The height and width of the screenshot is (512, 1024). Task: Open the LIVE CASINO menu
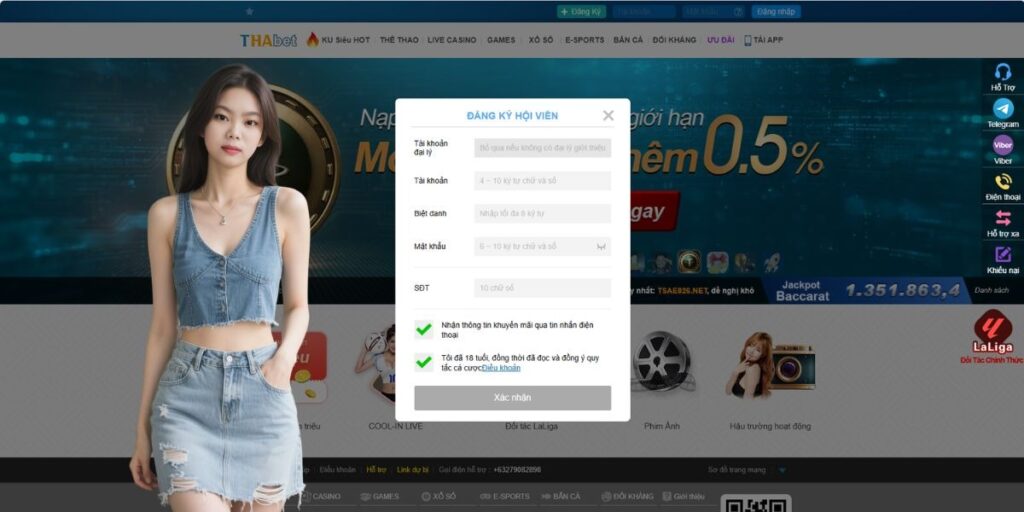coord(452,40)
